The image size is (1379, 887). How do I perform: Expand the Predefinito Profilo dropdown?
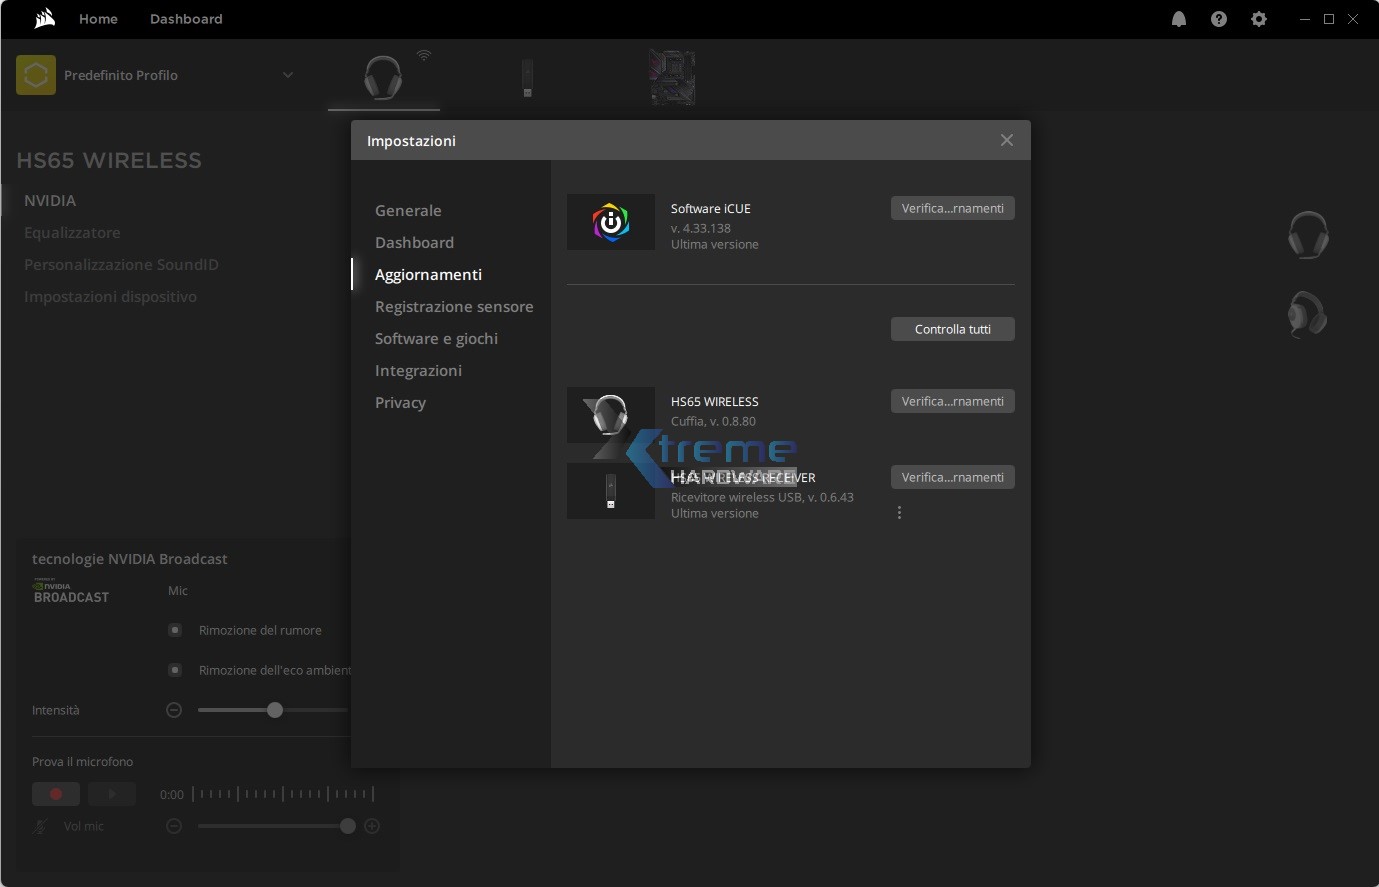click(x=287, y=75)
